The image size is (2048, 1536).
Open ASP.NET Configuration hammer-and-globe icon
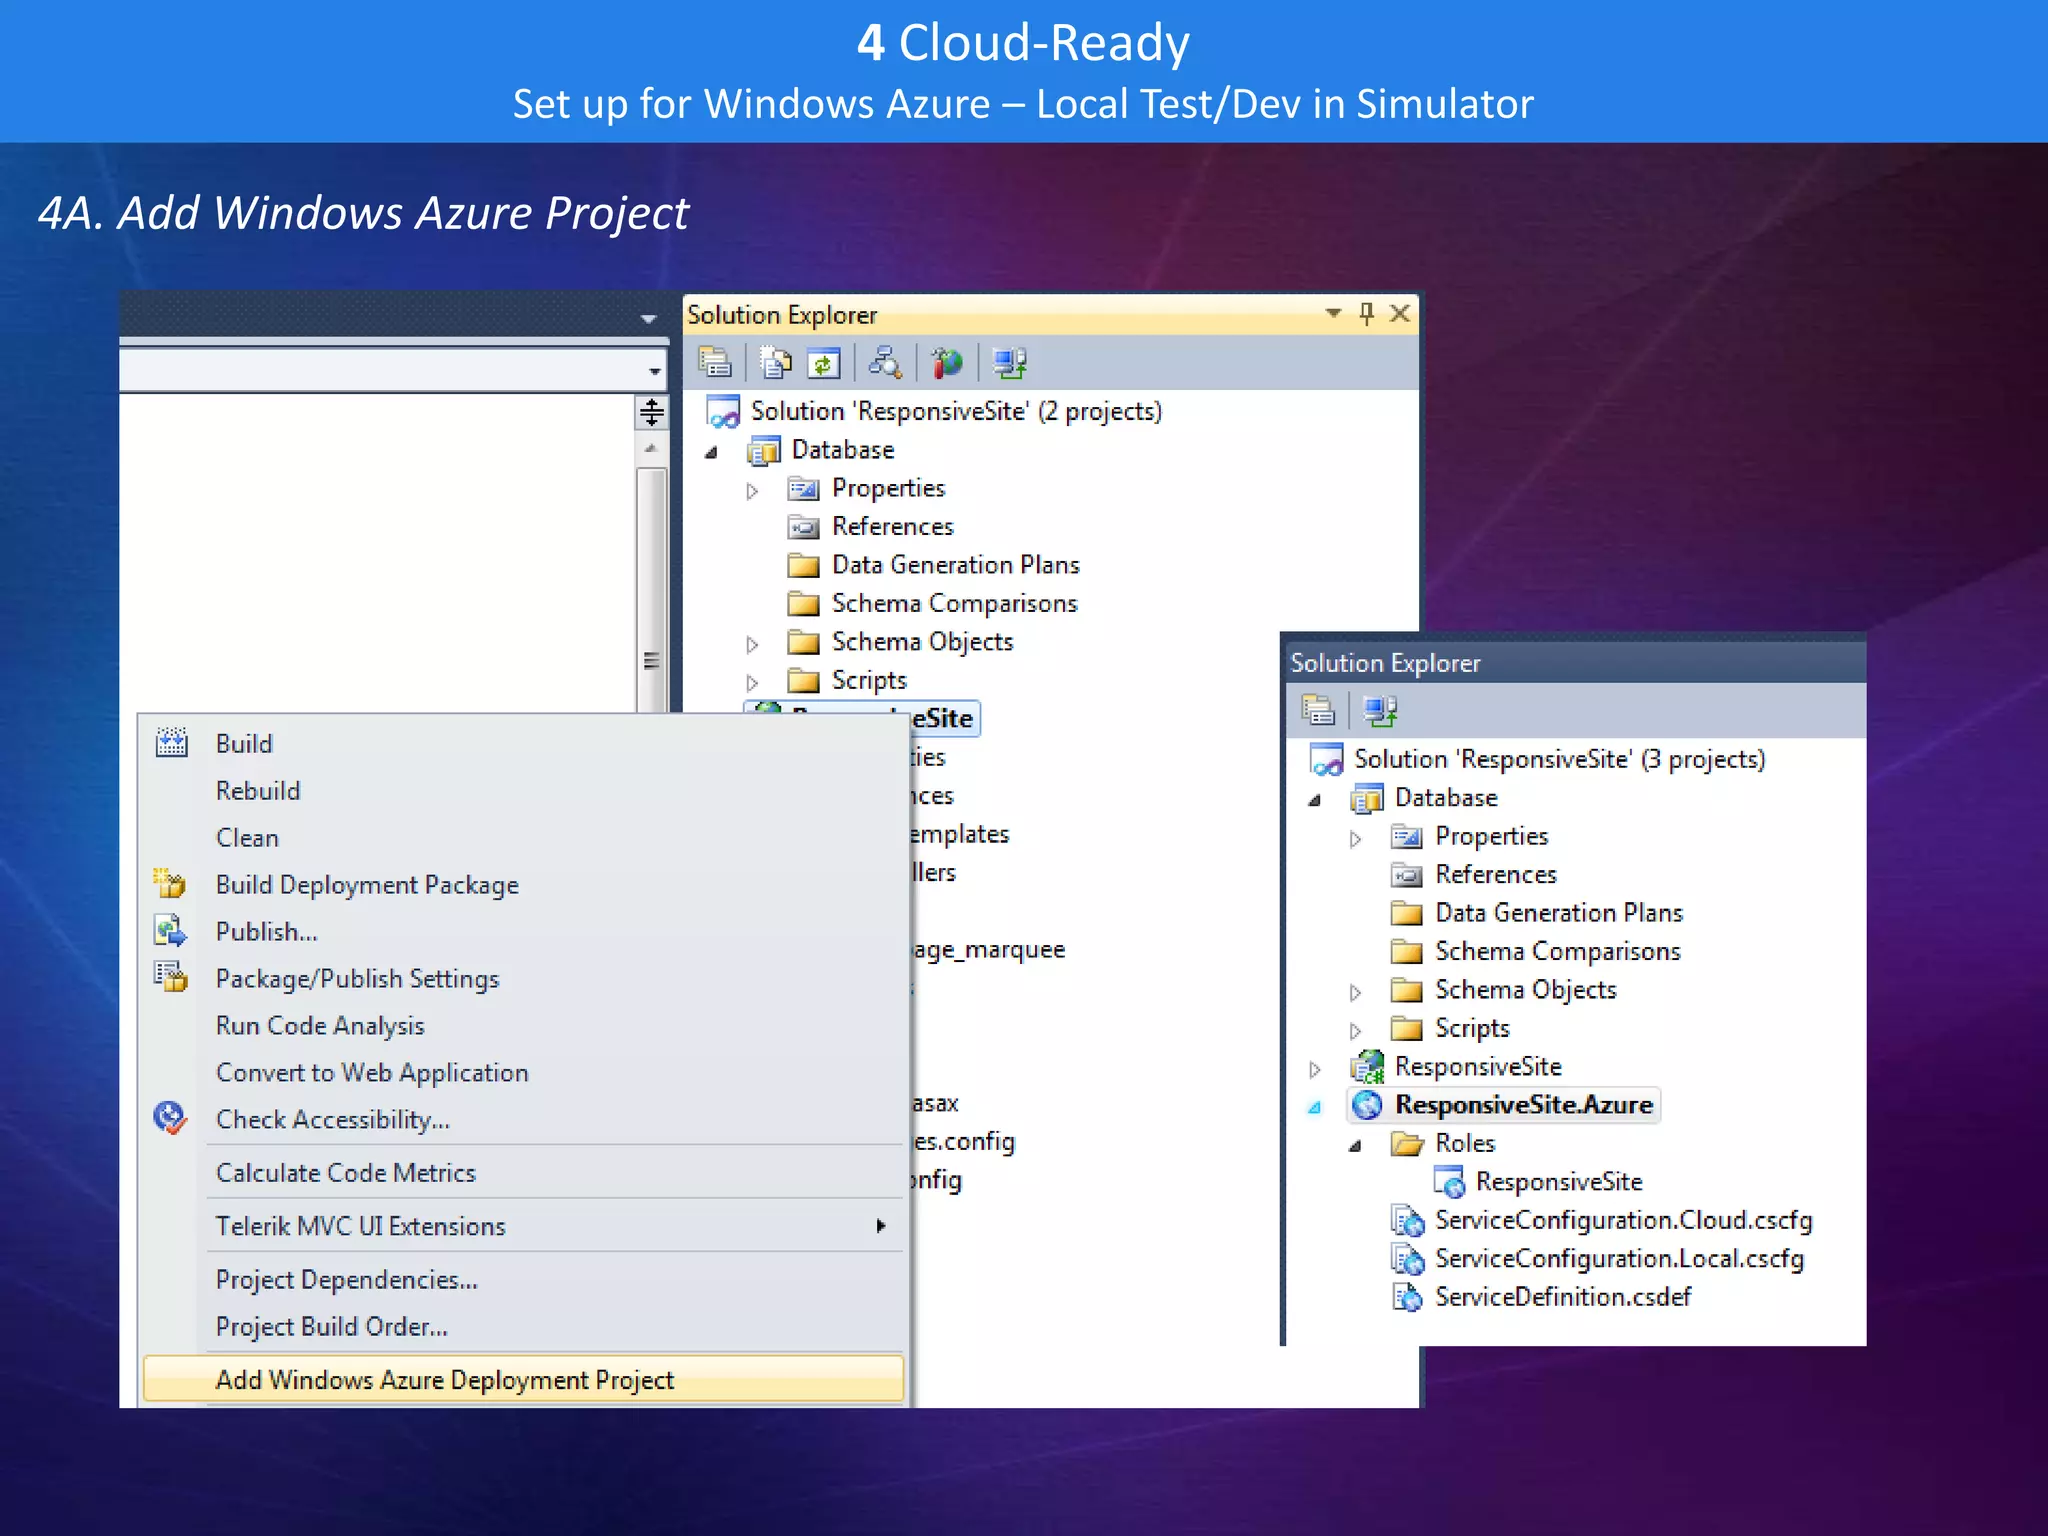click(946, 362)
